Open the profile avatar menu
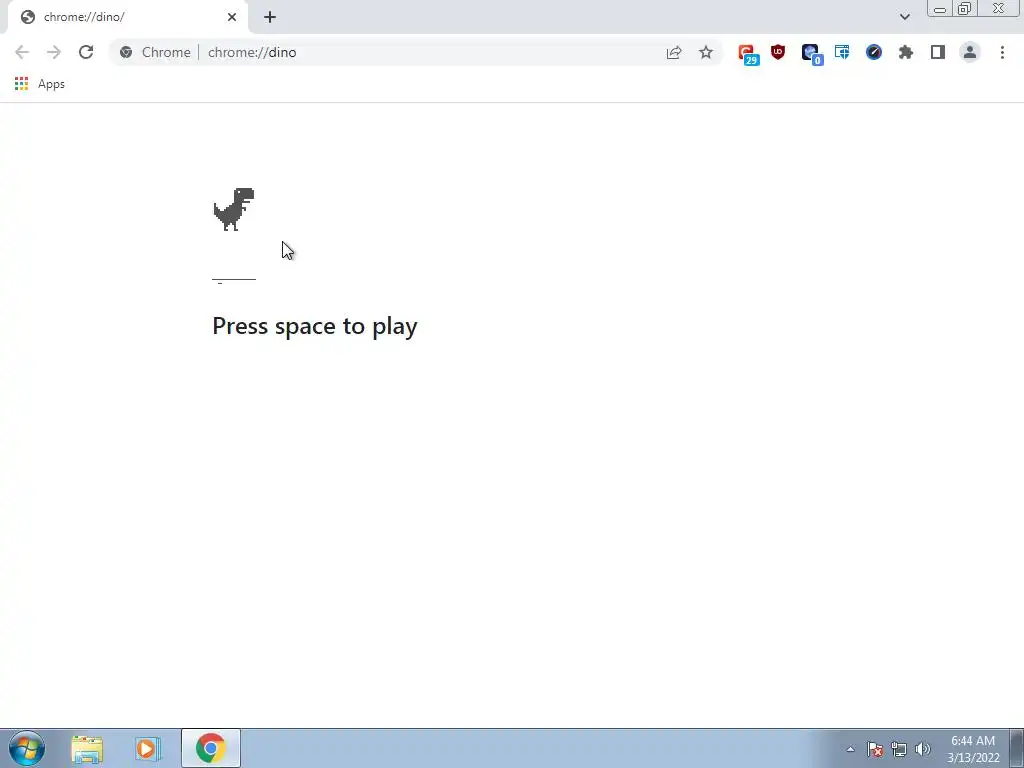 [x=970, y=52]
